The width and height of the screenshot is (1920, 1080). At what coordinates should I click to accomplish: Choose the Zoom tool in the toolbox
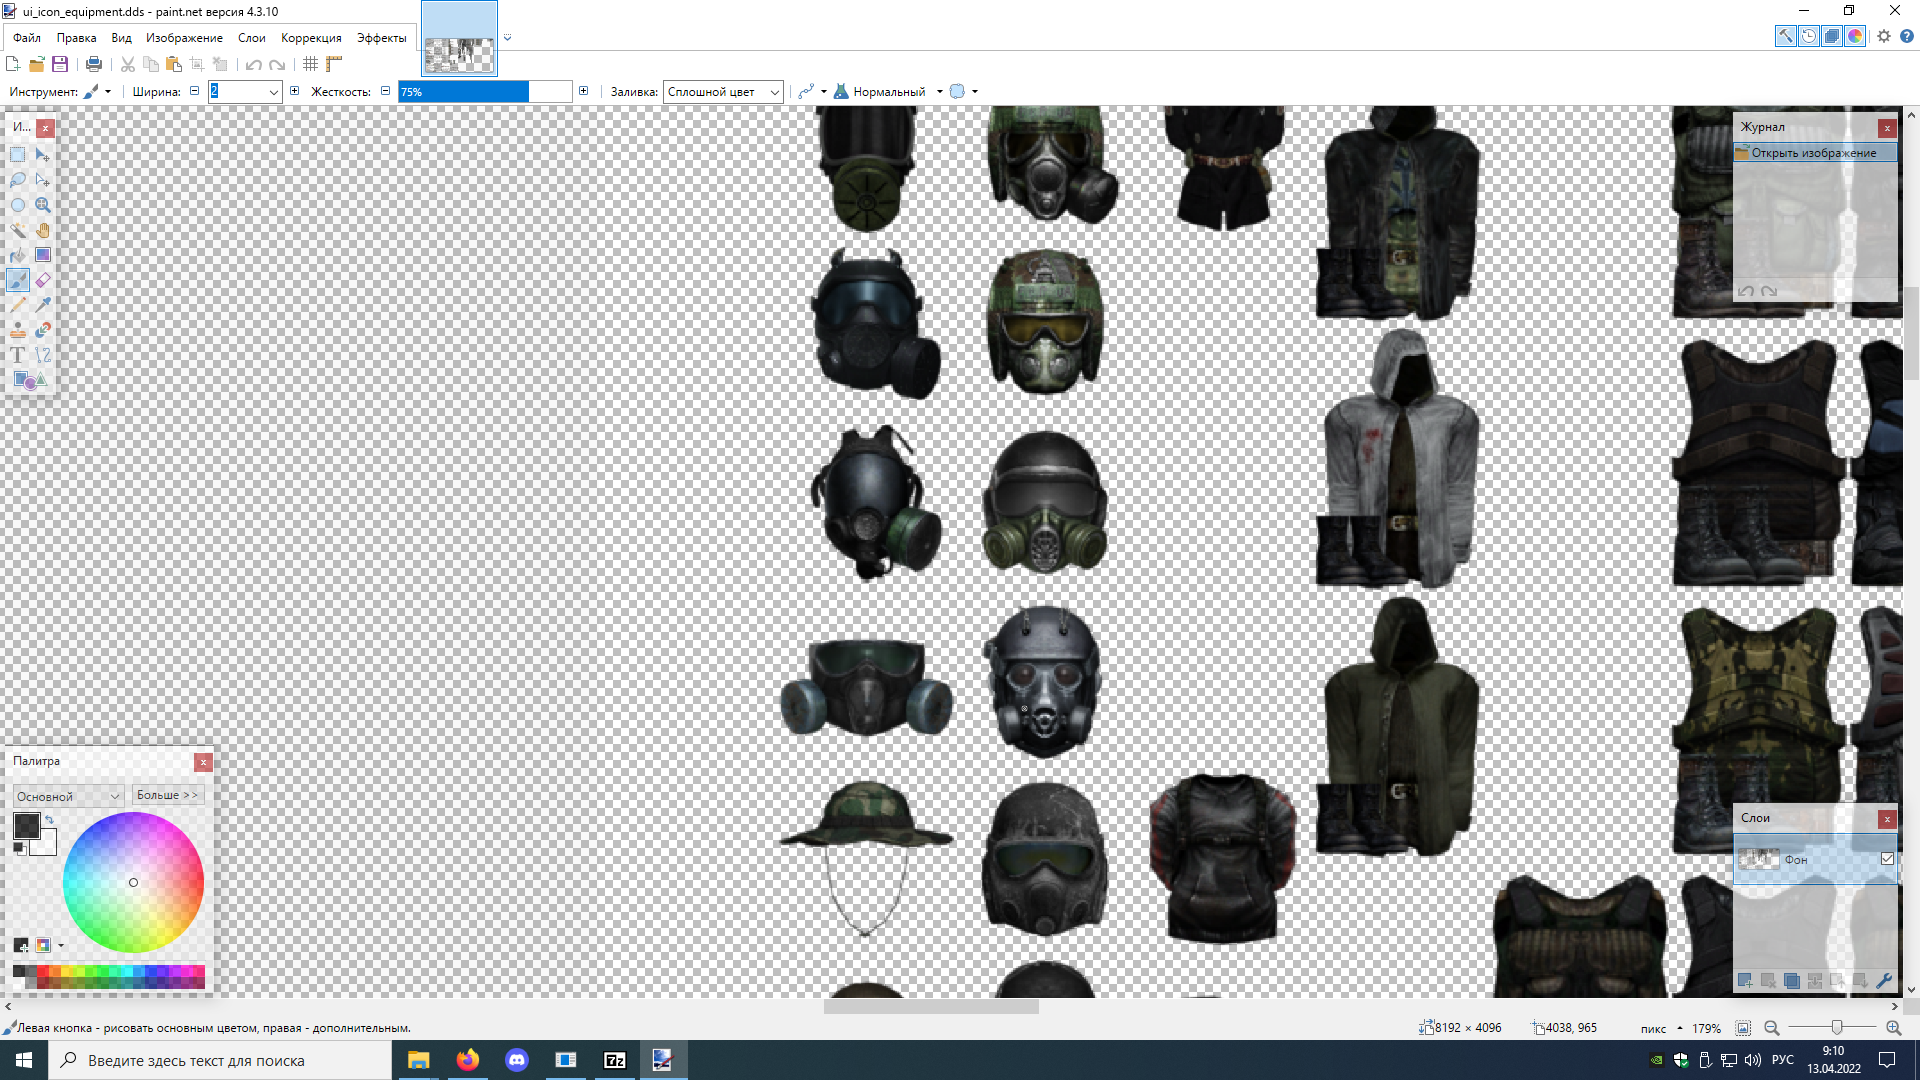point(43,205)
